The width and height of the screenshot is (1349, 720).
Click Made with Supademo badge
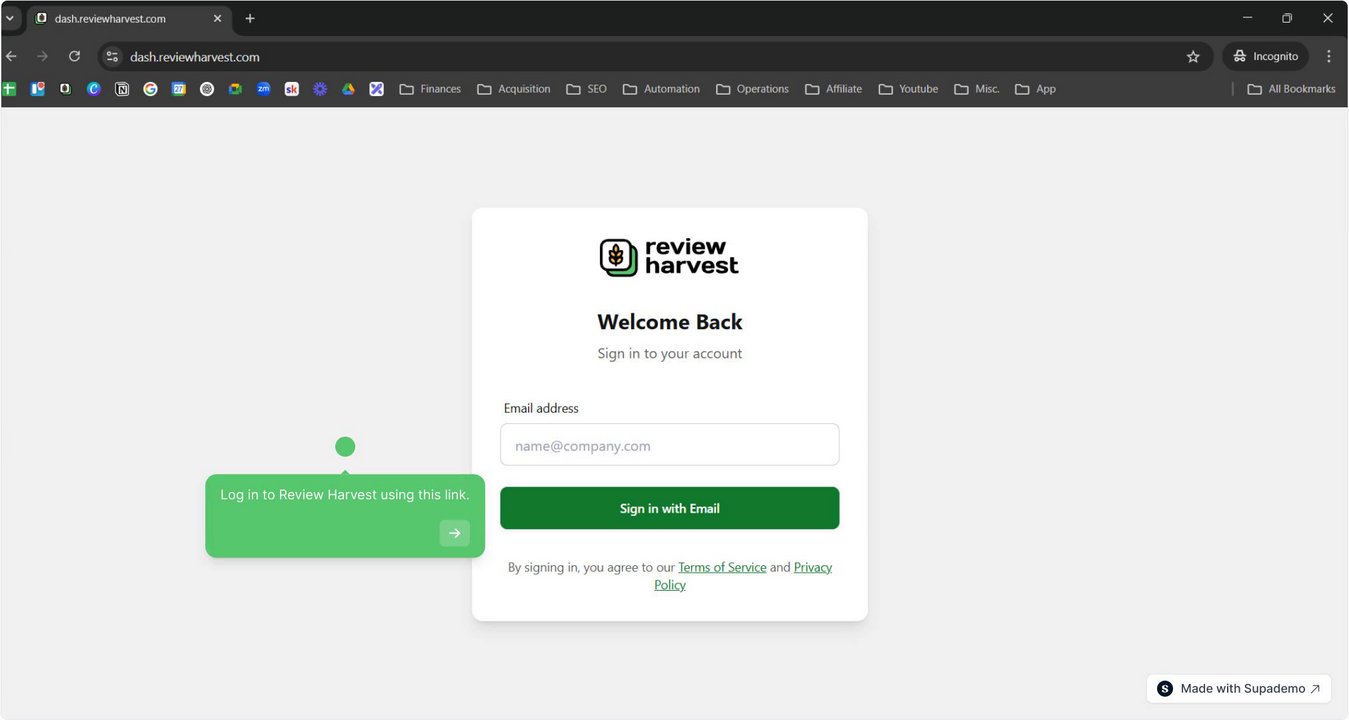1239,688
